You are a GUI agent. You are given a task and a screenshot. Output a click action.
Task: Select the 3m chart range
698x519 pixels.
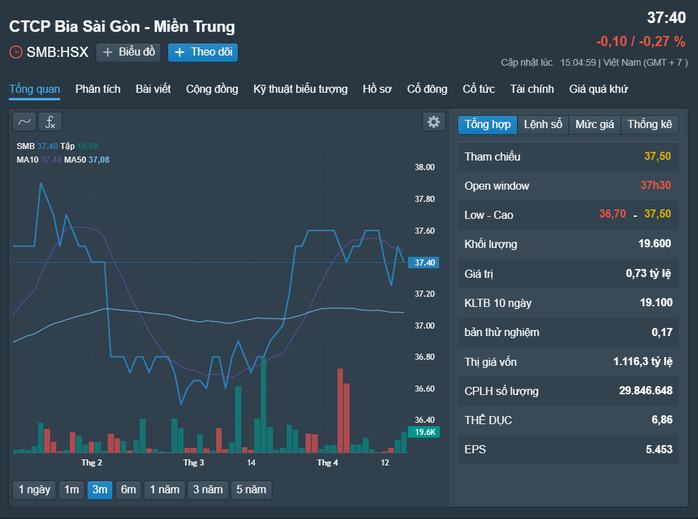point(100,490)
